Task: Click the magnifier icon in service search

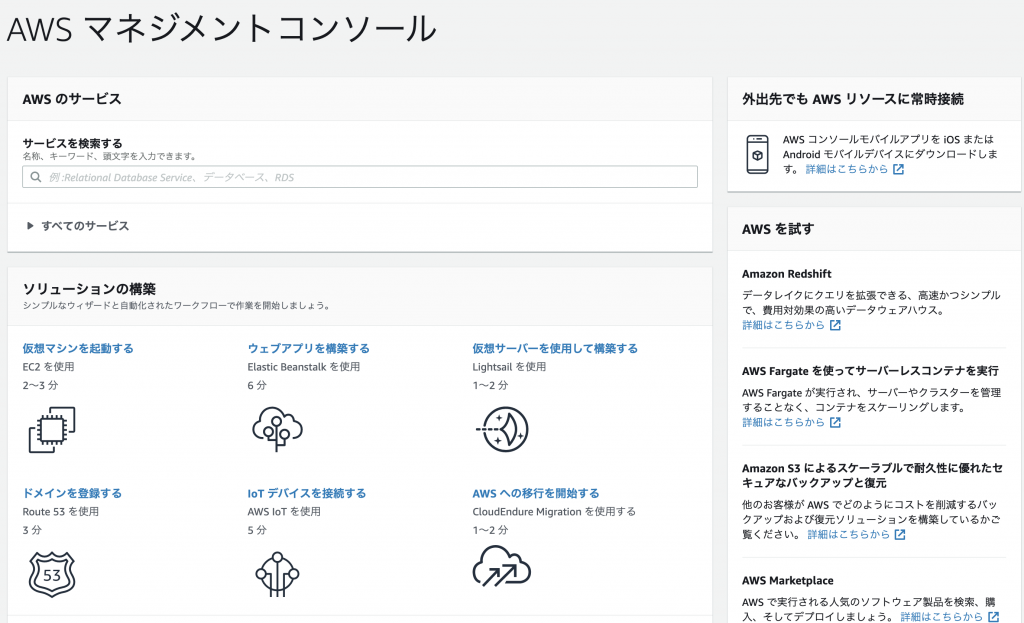Action: pos(36,177)
